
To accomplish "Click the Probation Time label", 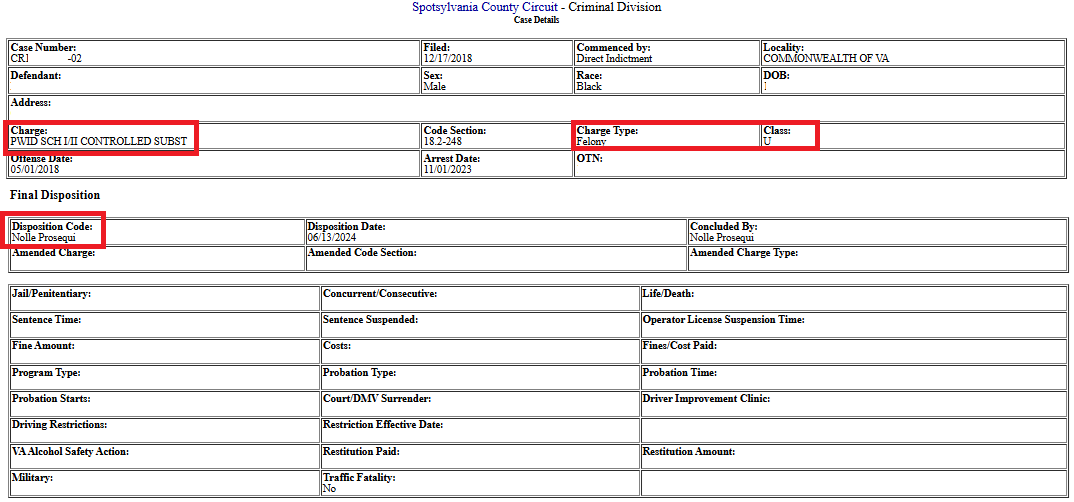I will [x=680, y=373].
